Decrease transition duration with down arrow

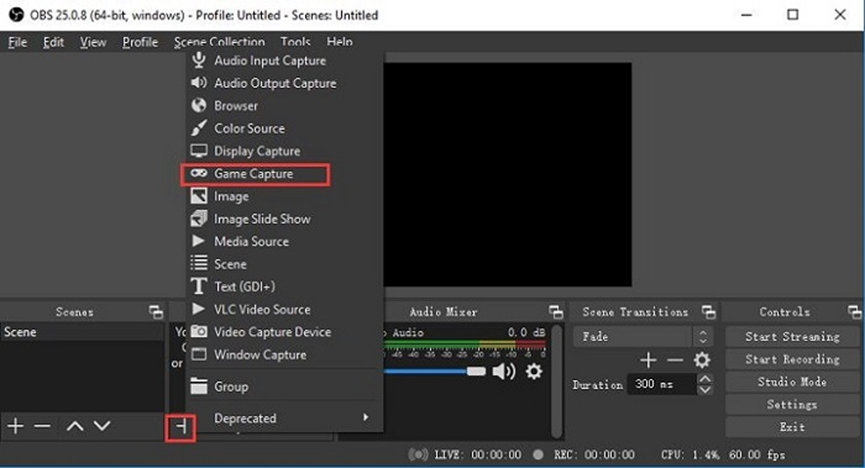pos(705,390)
